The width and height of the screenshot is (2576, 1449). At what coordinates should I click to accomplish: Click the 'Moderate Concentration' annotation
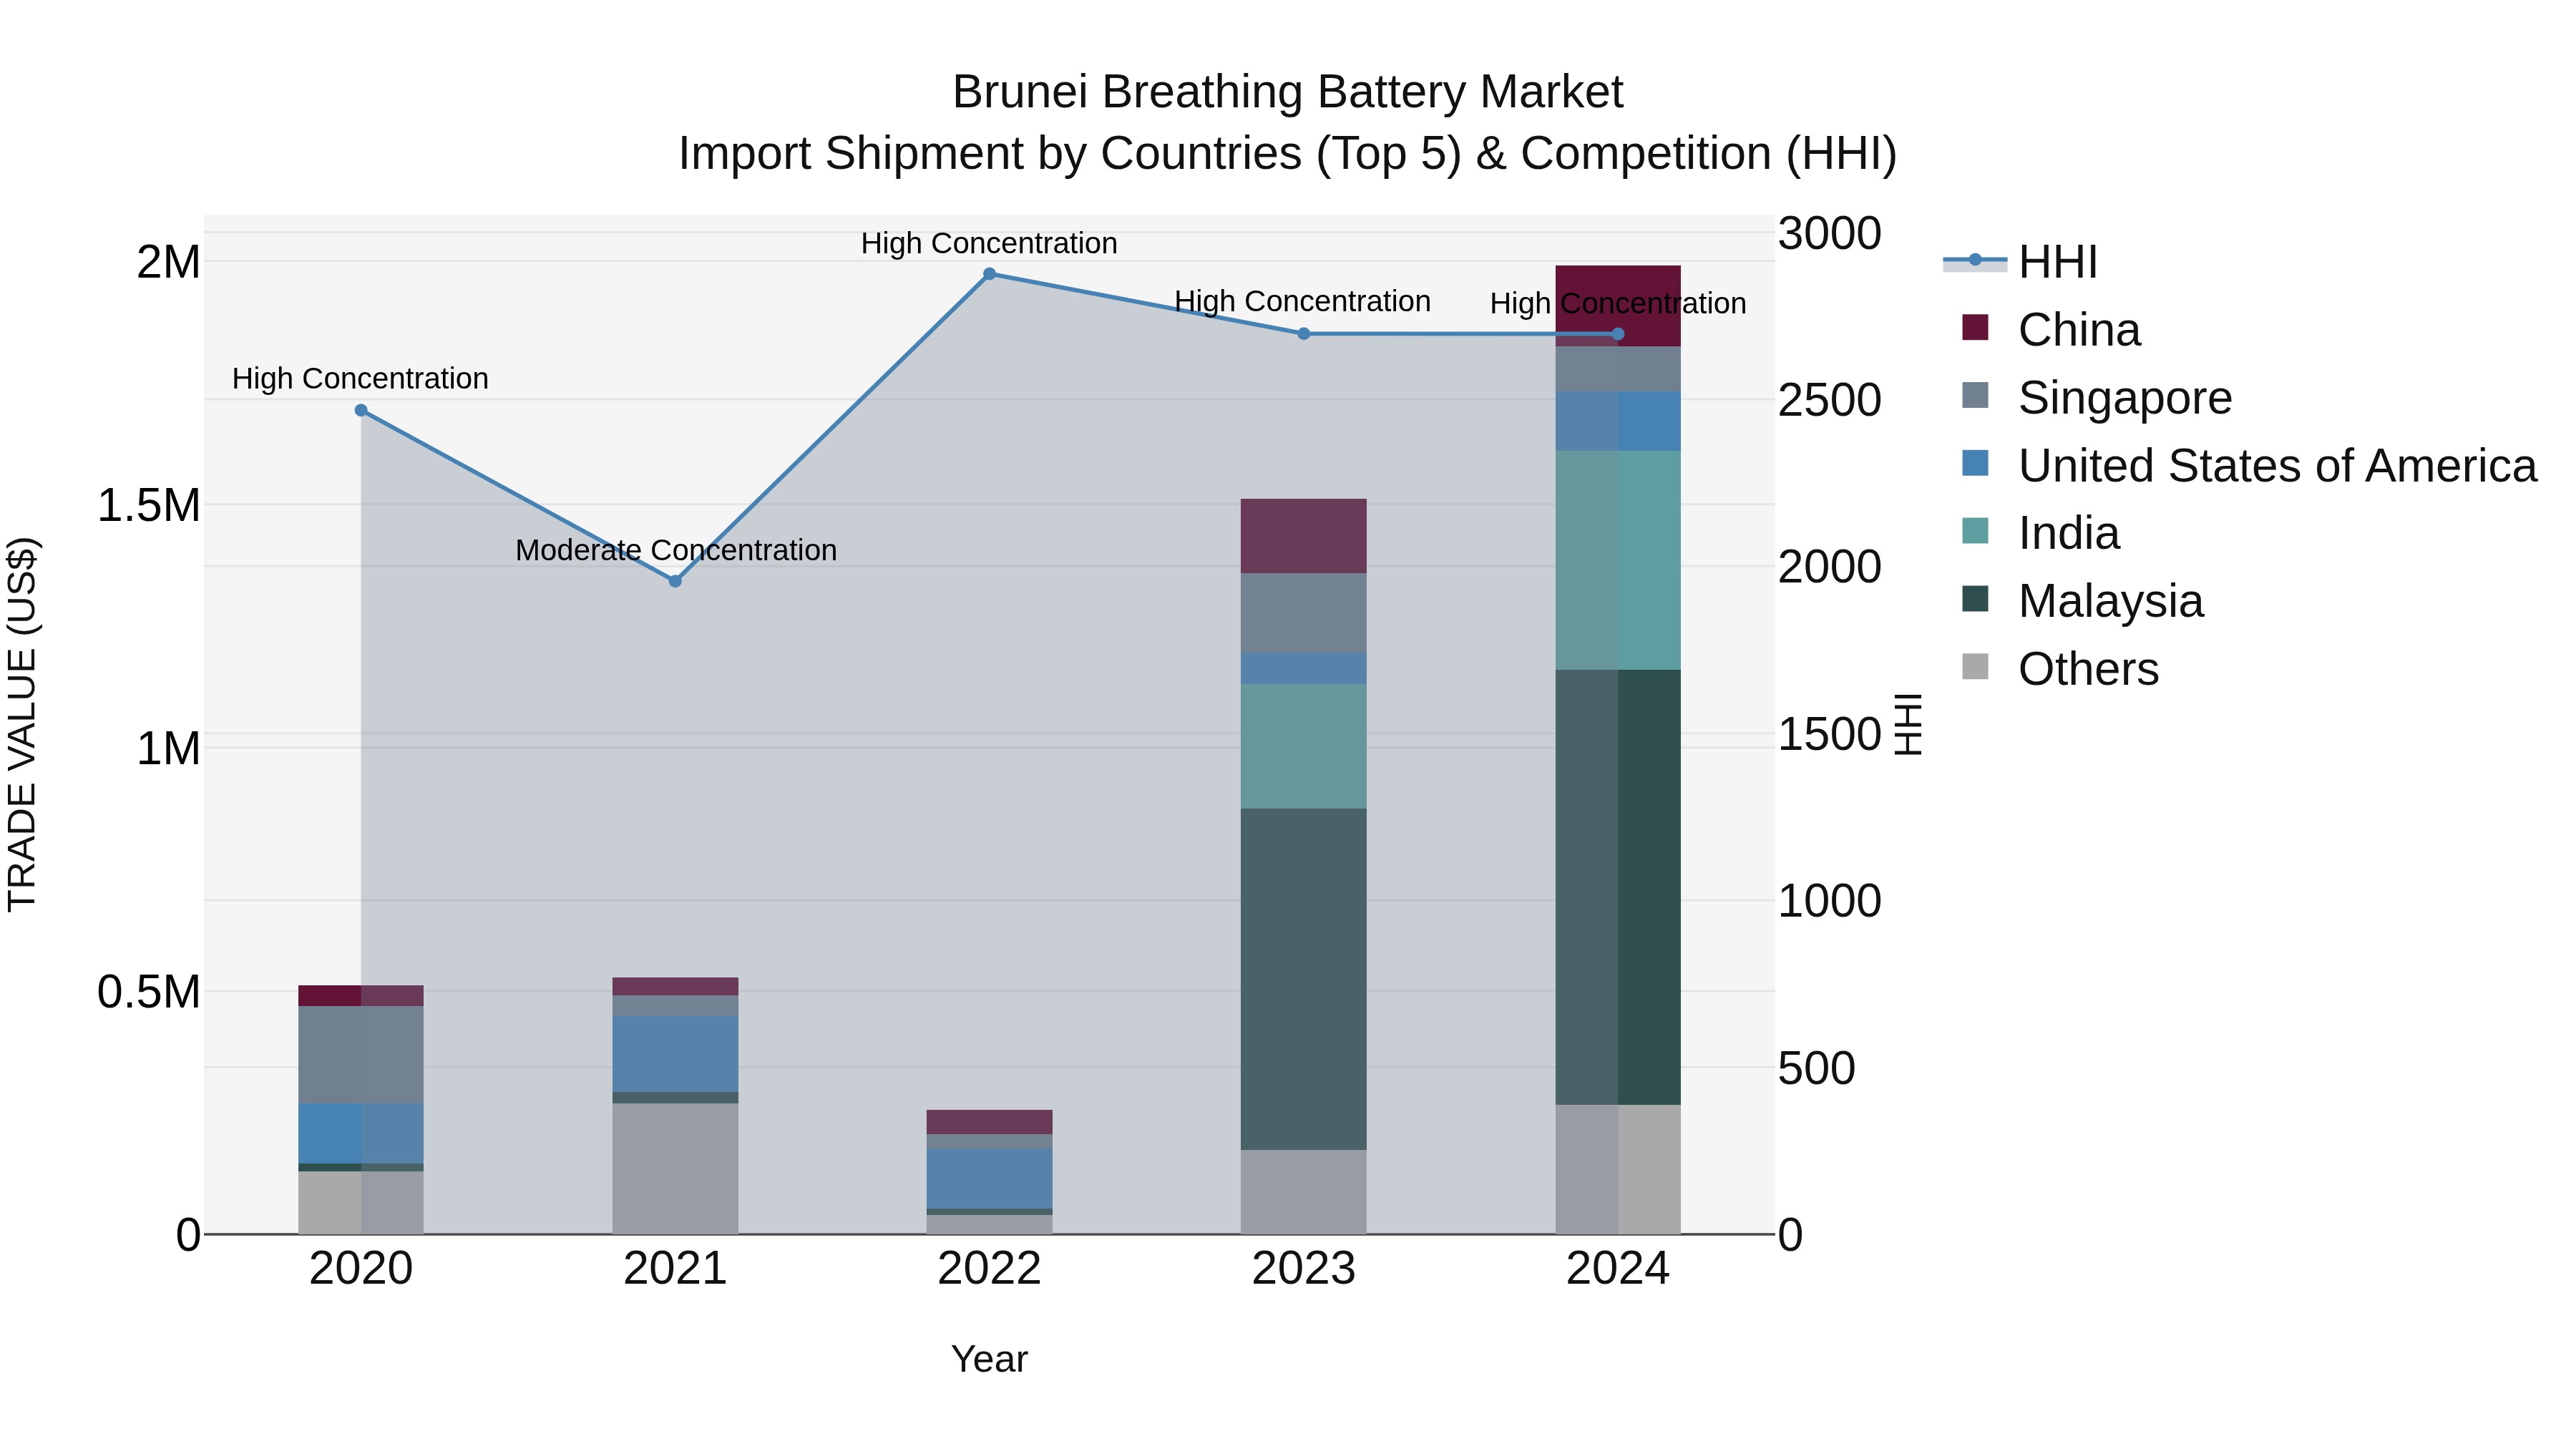point(676,550)
